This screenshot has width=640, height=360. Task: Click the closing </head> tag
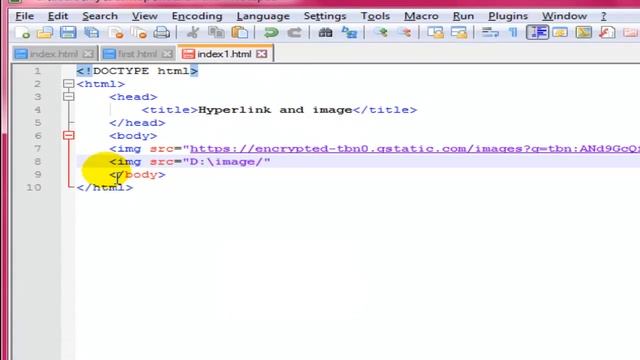[x=137, y=122]
